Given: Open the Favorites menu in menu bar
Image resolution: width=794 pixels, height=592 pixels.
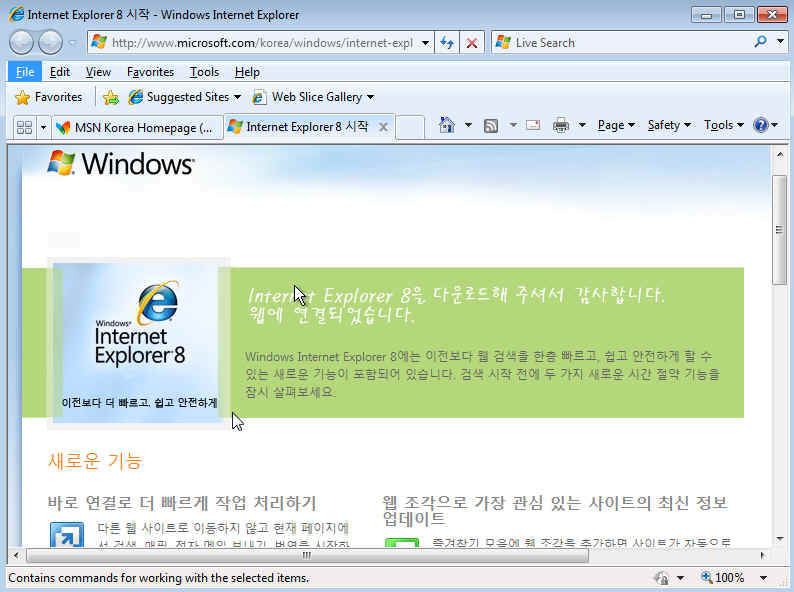Looking at the screenshot, I should [x=150, y=72].
